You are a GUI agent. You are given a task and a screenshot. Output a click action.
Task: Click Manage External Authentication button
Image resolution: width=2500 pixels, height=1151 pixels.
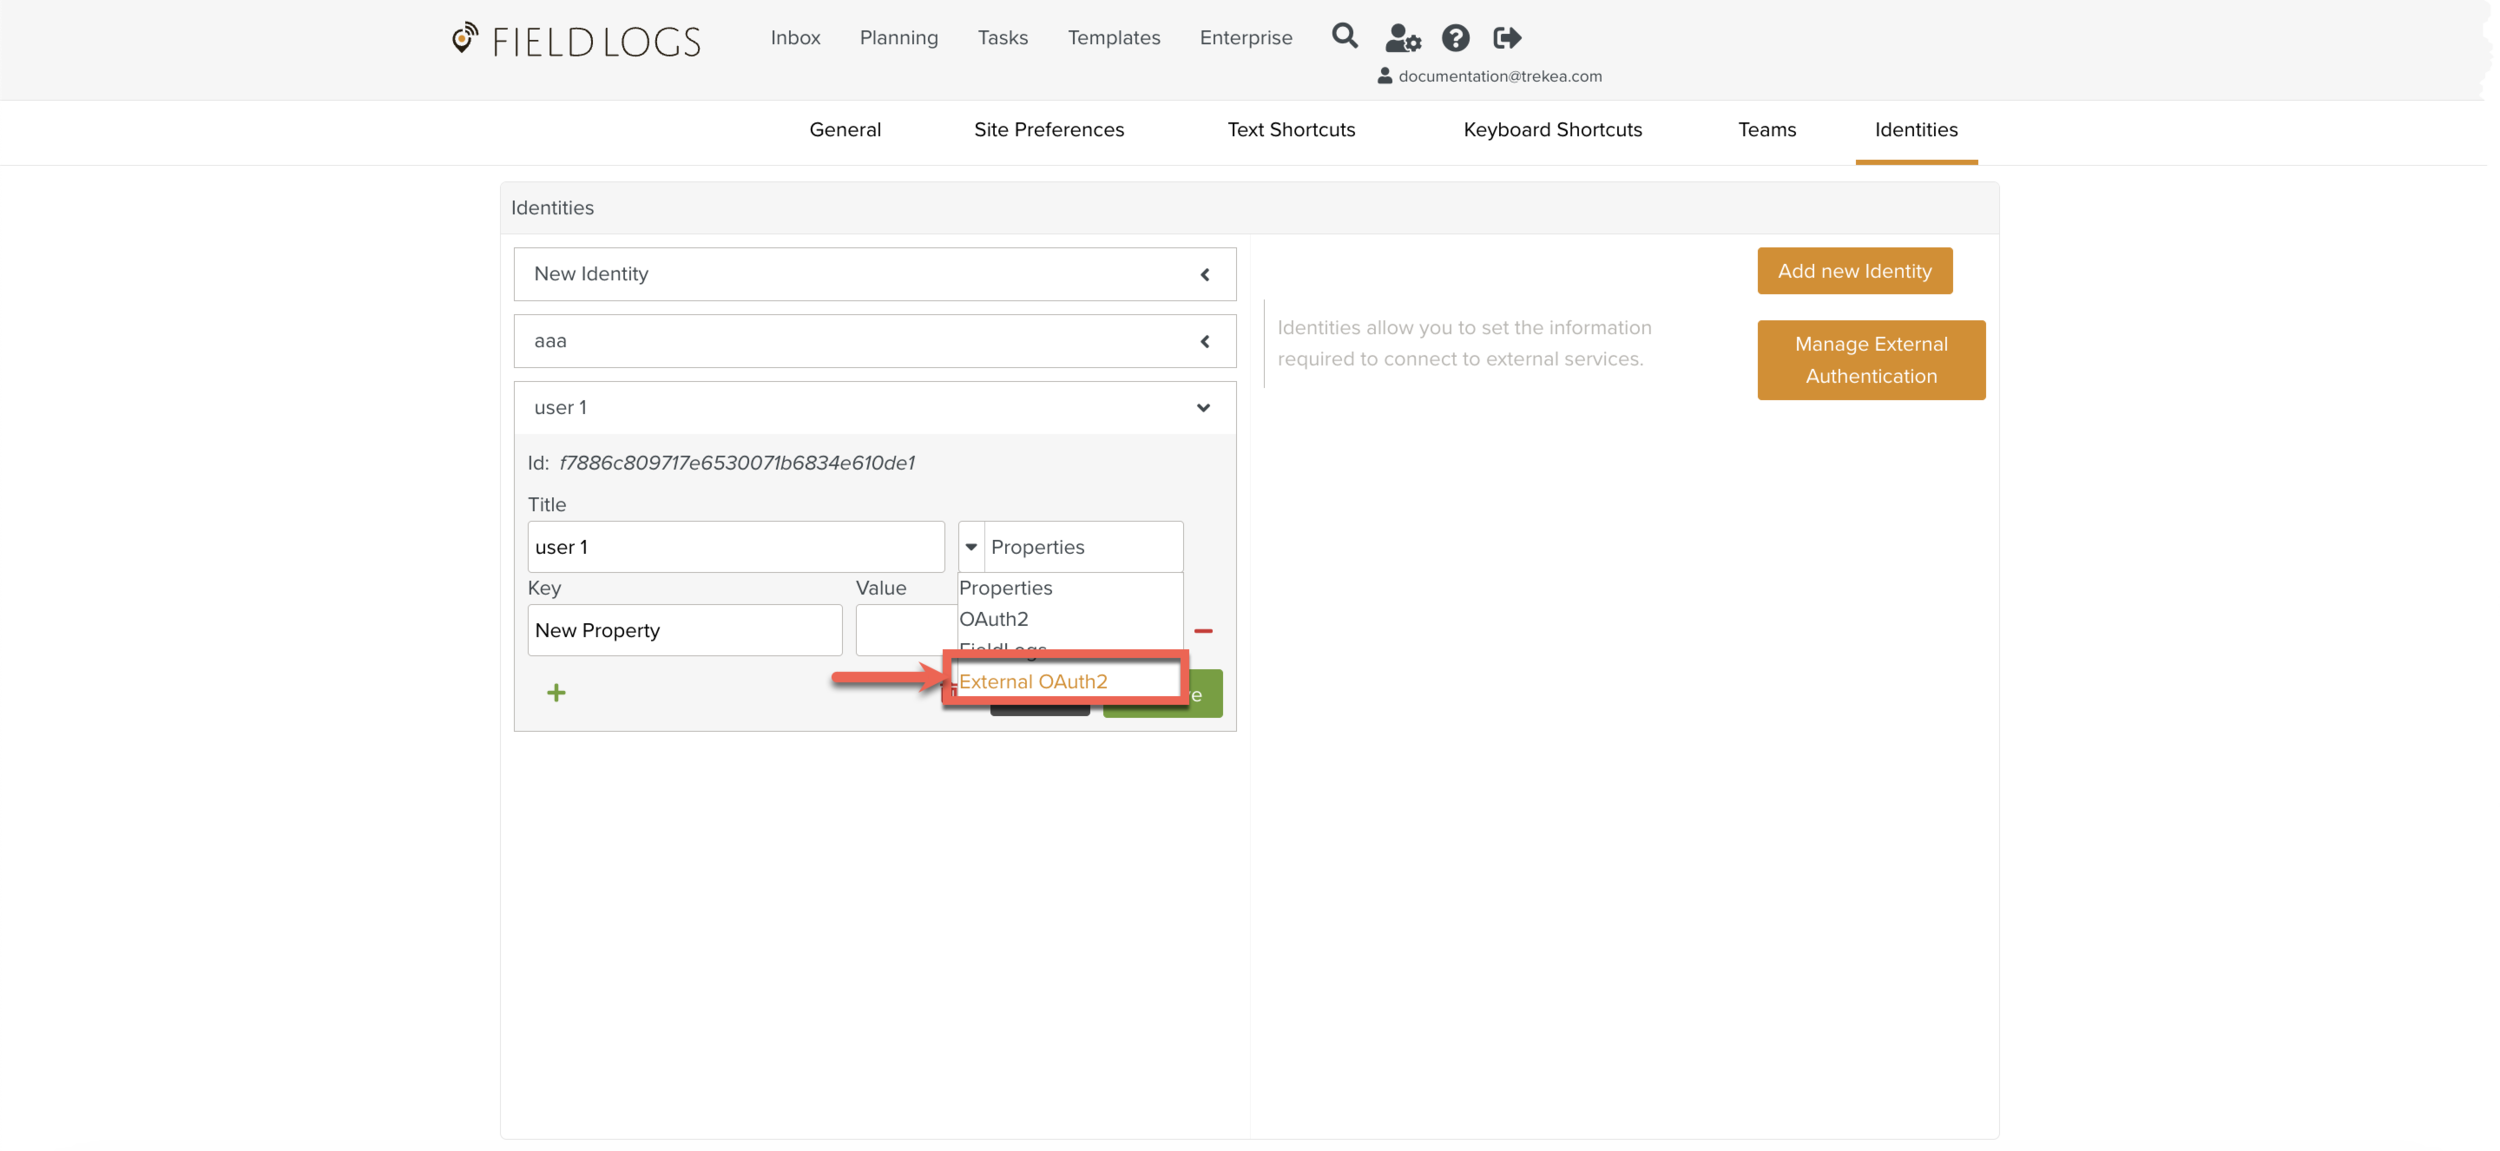click(x=1870, y=360)
